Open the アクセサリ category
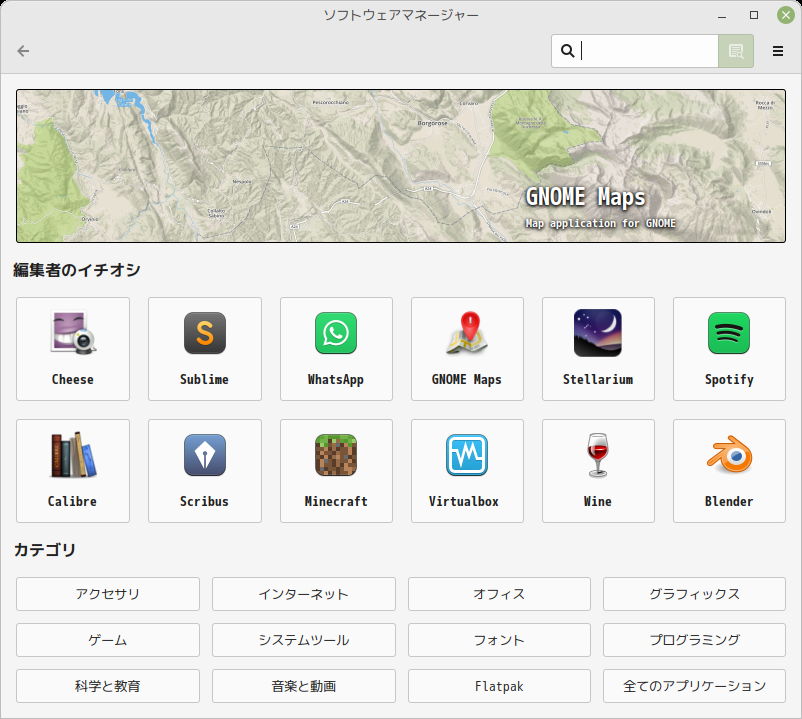Viewport: 802px width, 719px height. [108, 594]
